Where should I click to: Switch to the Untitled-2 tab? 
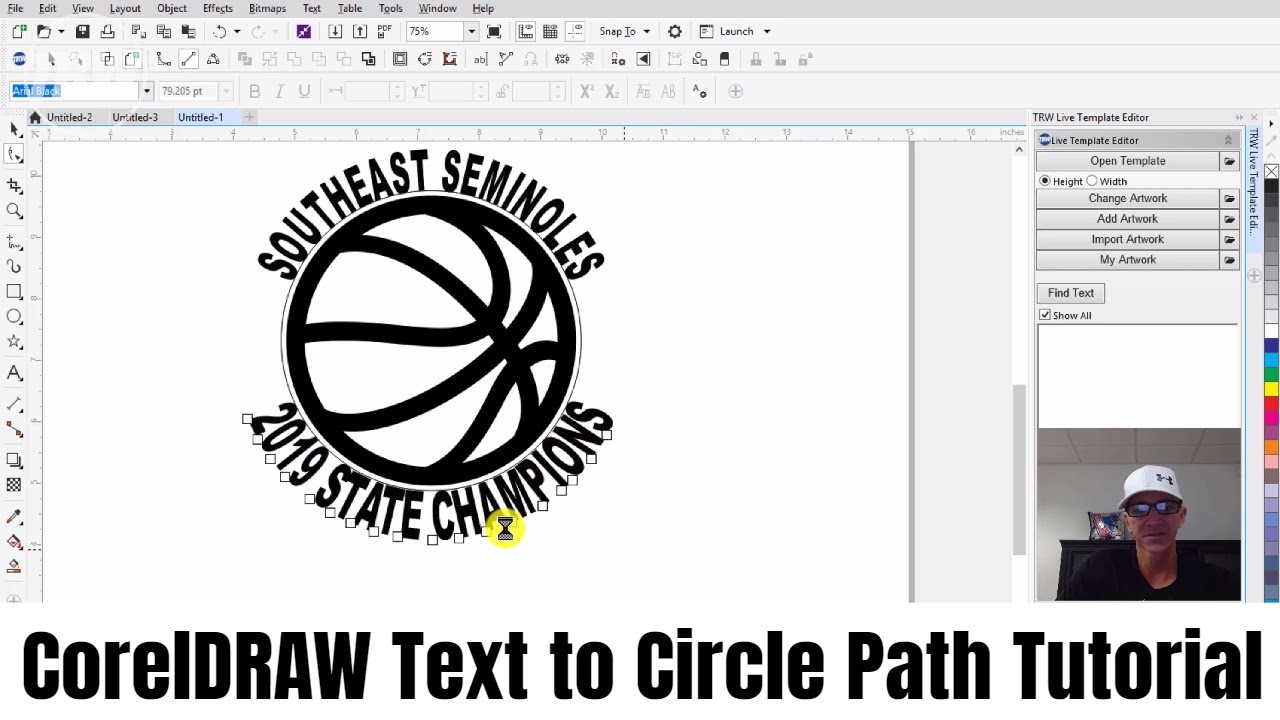point(69,117)
